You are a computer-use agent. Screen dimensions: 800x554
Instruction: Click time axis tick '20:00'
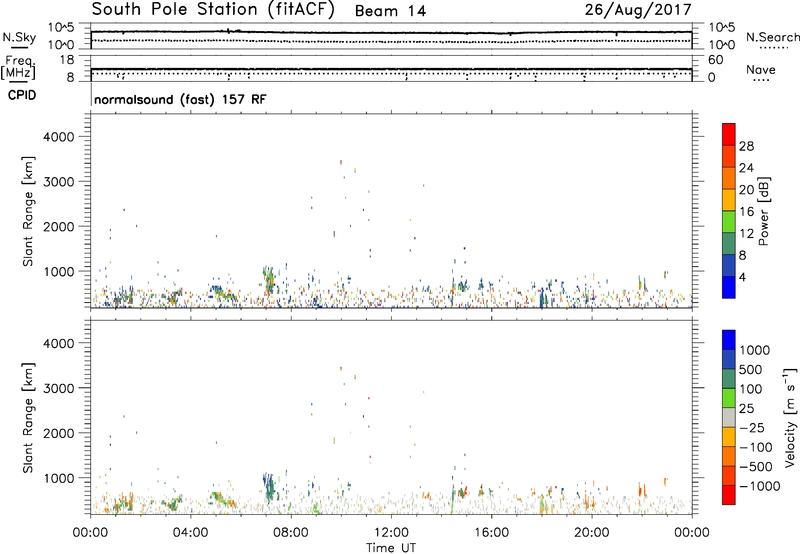[591, 533]
